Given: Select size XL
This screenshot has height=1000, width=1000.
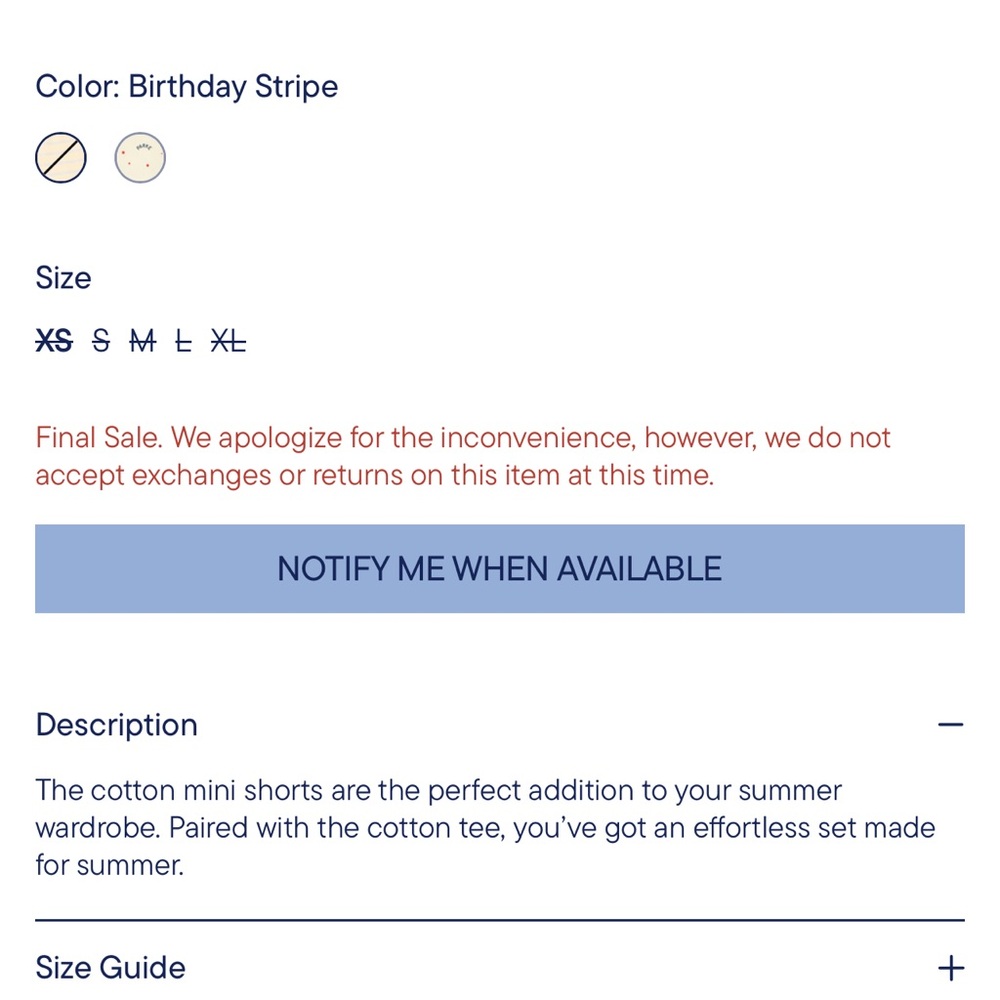Looking at the screenshot, I should click(228, 342).
